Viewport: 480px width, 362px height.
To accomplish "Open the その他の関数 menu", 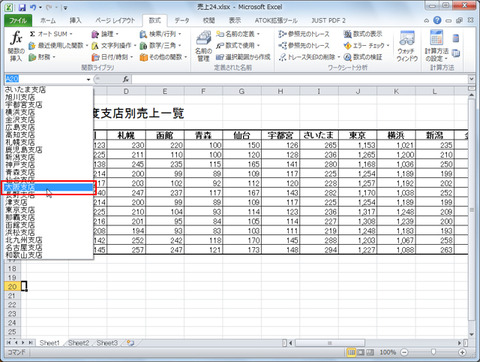I will click(163, 57).
